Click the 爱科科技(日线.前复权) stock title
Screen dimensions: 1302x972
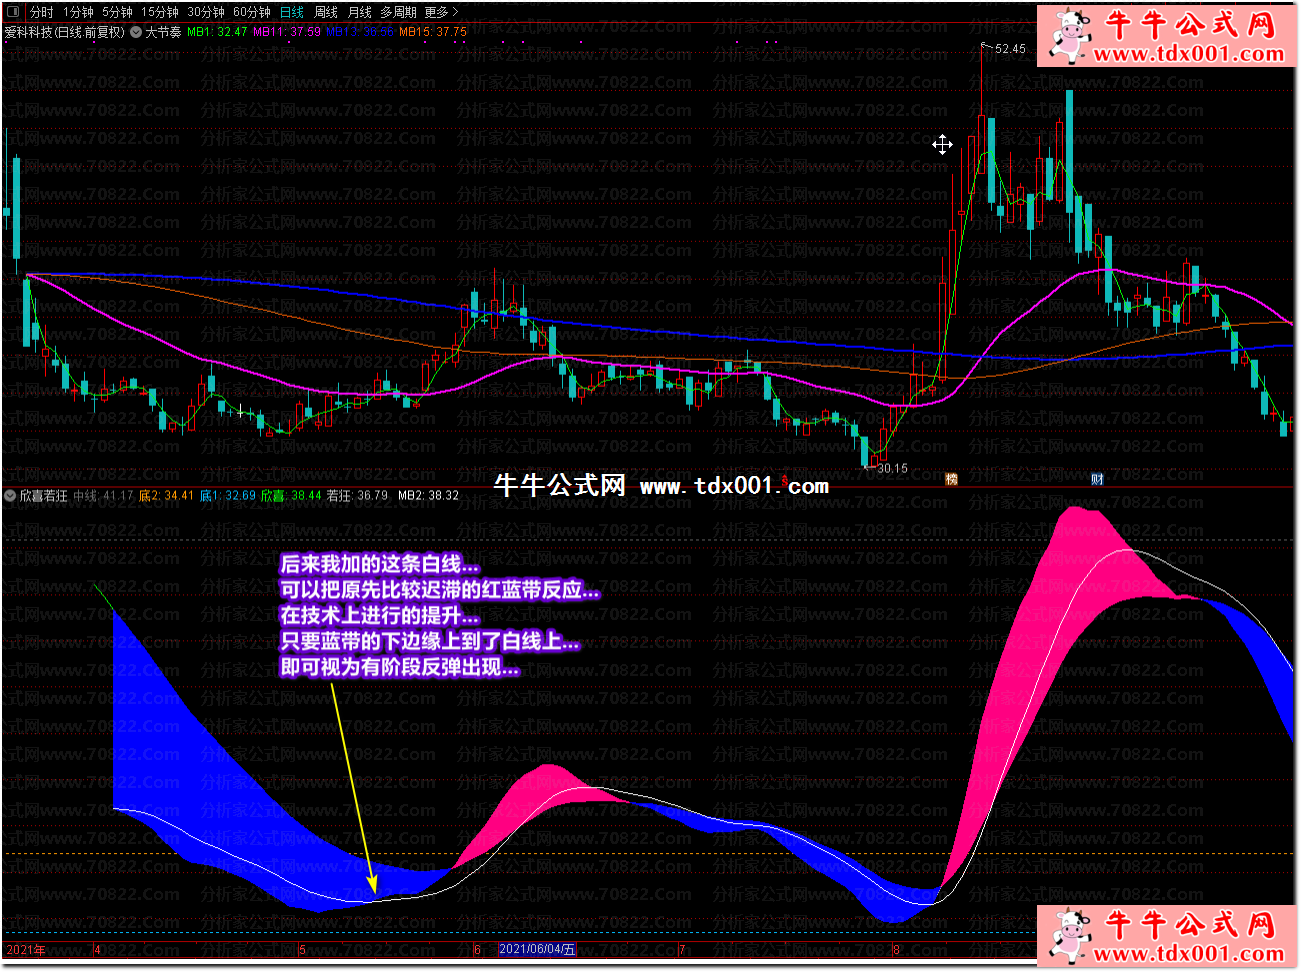[65, 32]
